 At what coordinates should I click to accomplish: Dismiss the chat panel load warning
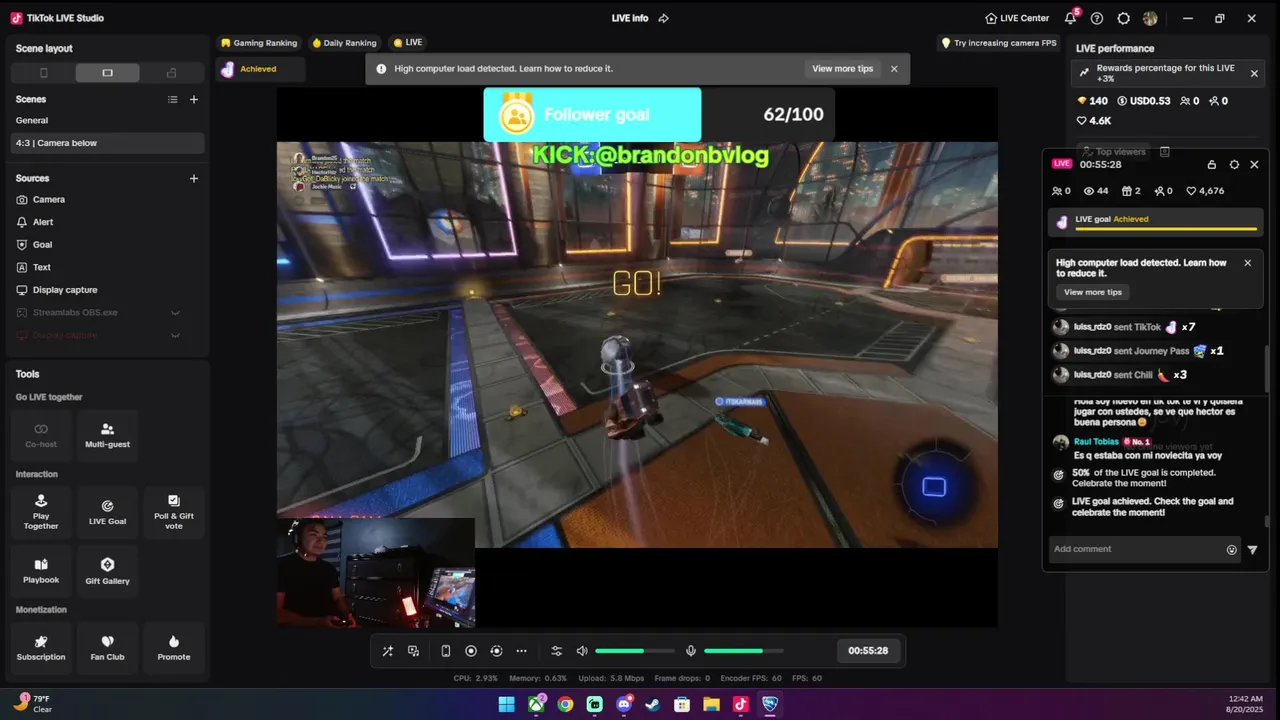pos(1247,263)
